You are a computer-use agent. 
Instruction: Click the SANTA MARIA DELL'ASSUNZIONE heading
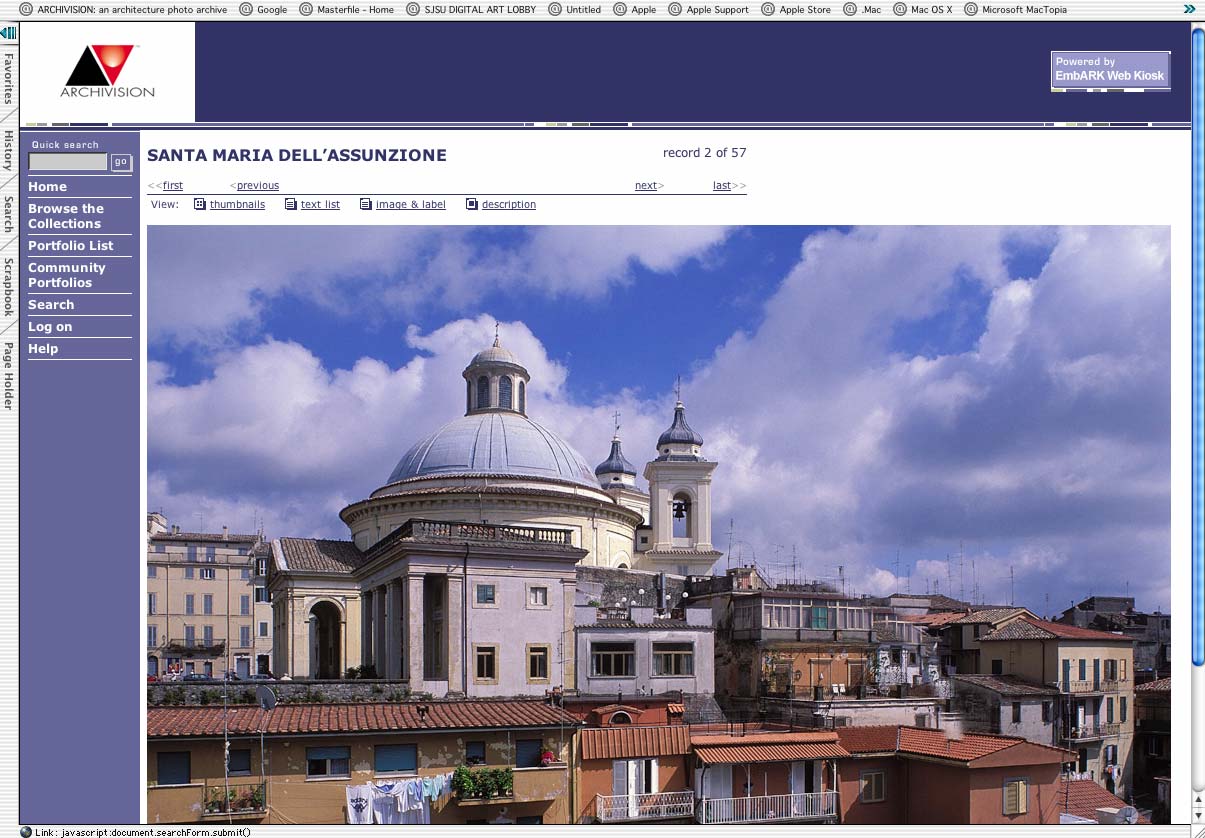[297, 155]
